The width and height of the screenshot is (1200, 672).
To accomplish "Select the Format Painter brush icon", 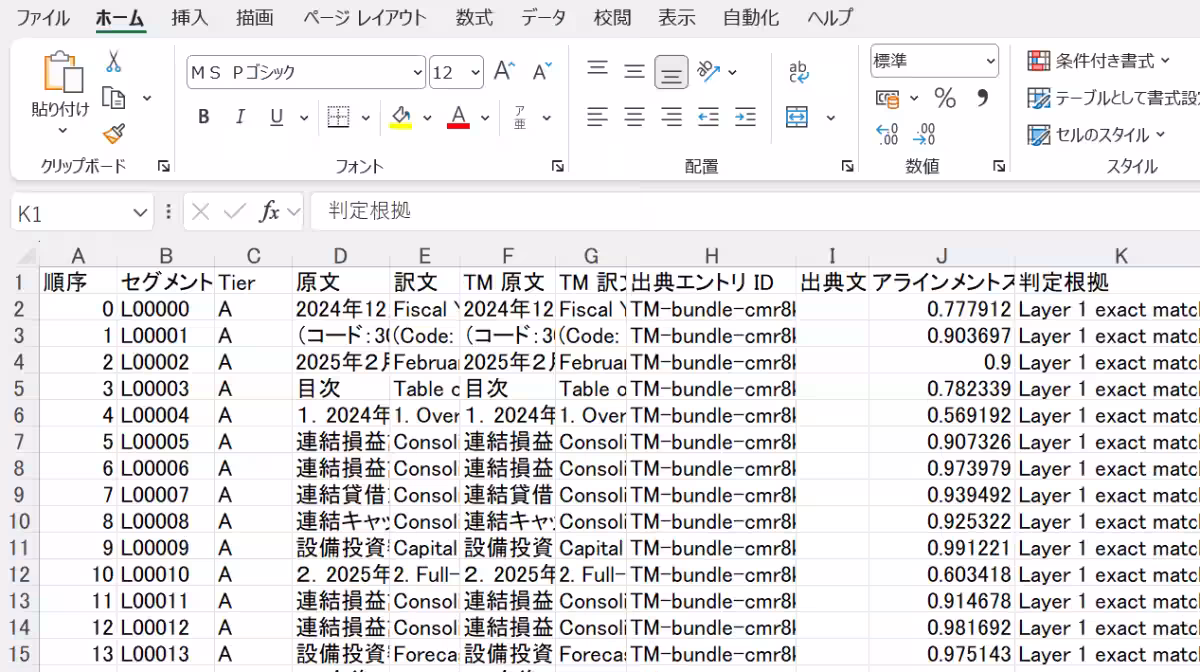I will point(113,134).
